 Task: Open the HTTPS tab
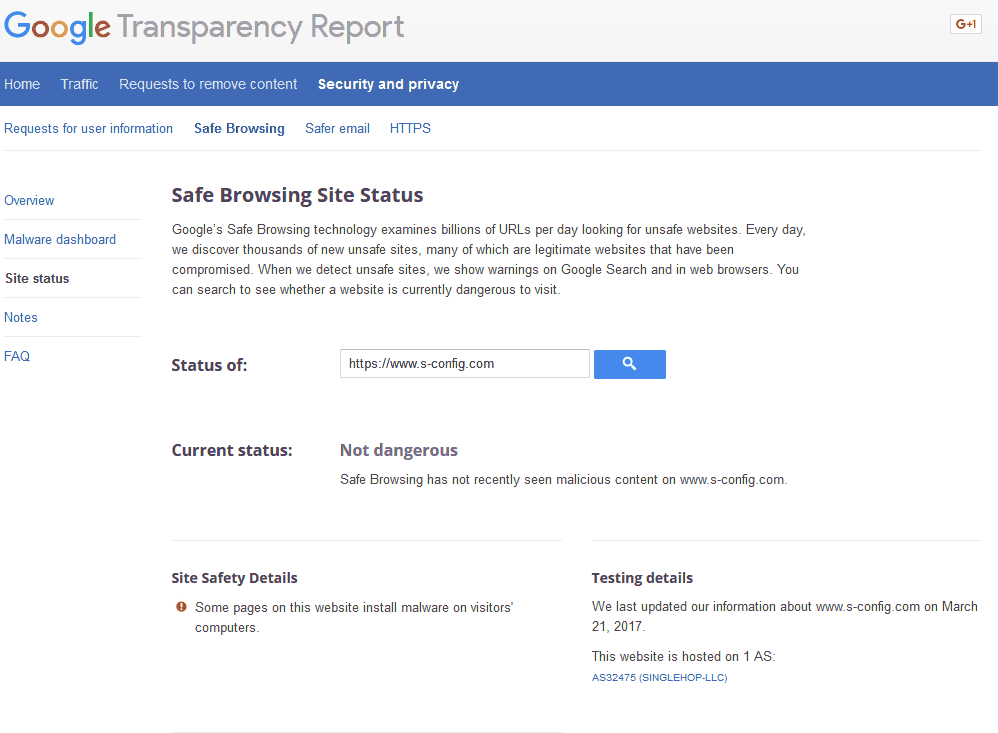click(x=410, y=129)
